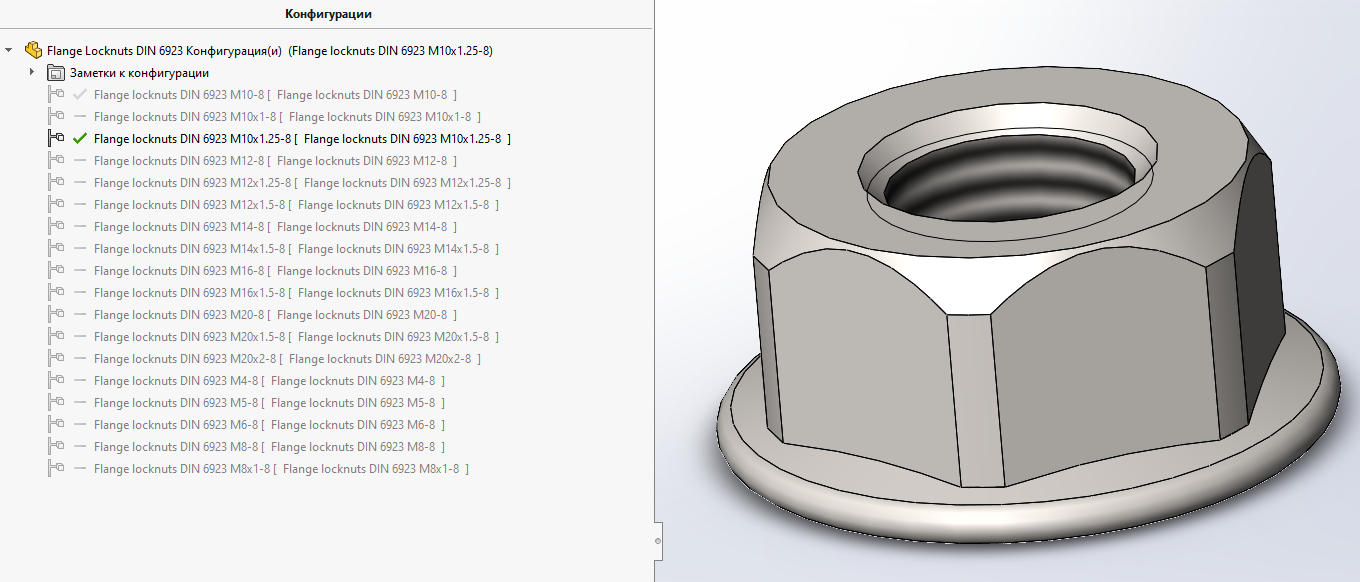Select configuration Flange locknuts DIN 6923 M20x1.5-8
Viewport: 1360px width, 582px height.
pyautogui.click(x=296, y=337)
